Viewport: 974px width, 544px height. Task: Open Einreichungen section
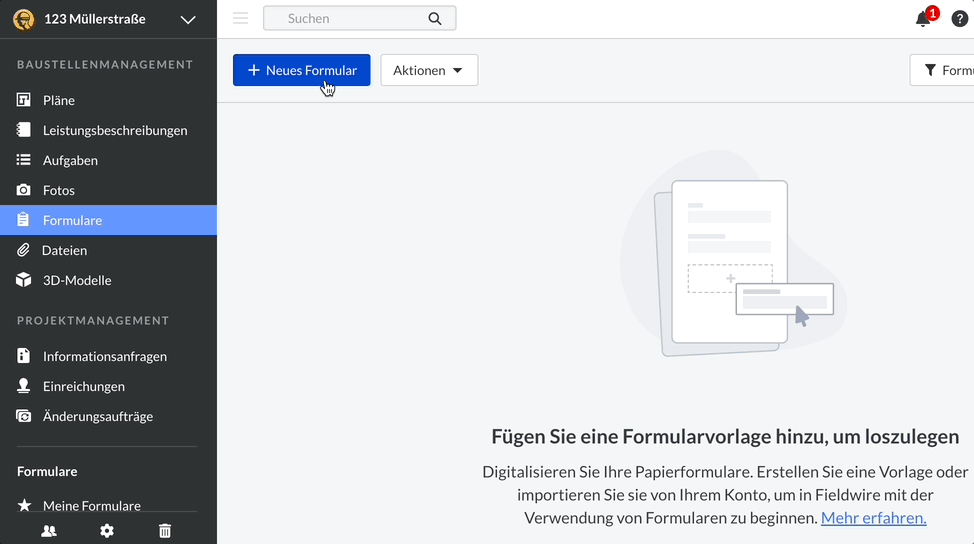[109, 386]
